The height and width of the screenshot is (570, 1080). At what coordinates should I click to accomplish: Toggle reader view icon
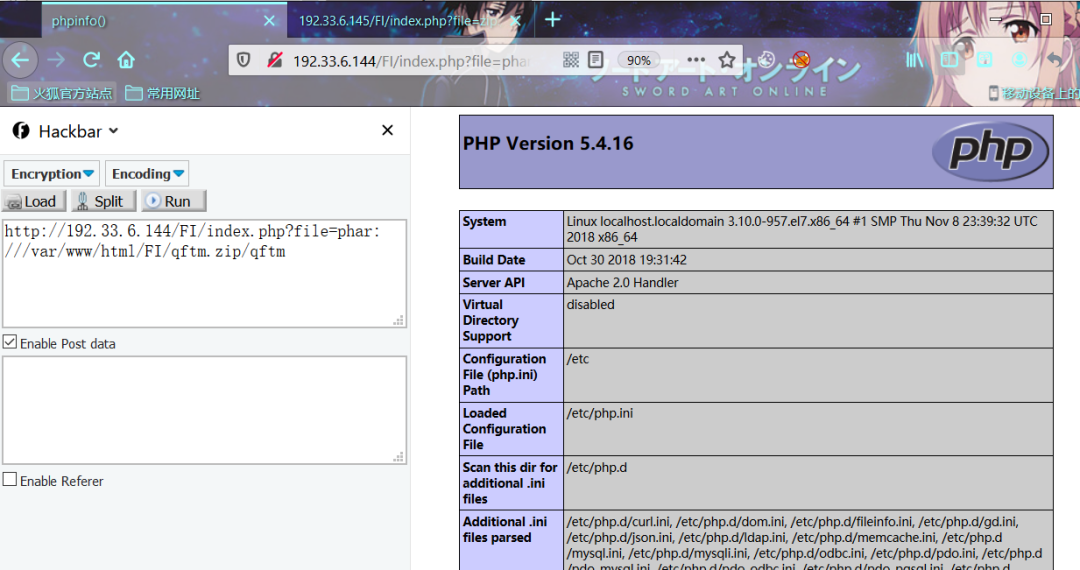click(x=596, y=60)
